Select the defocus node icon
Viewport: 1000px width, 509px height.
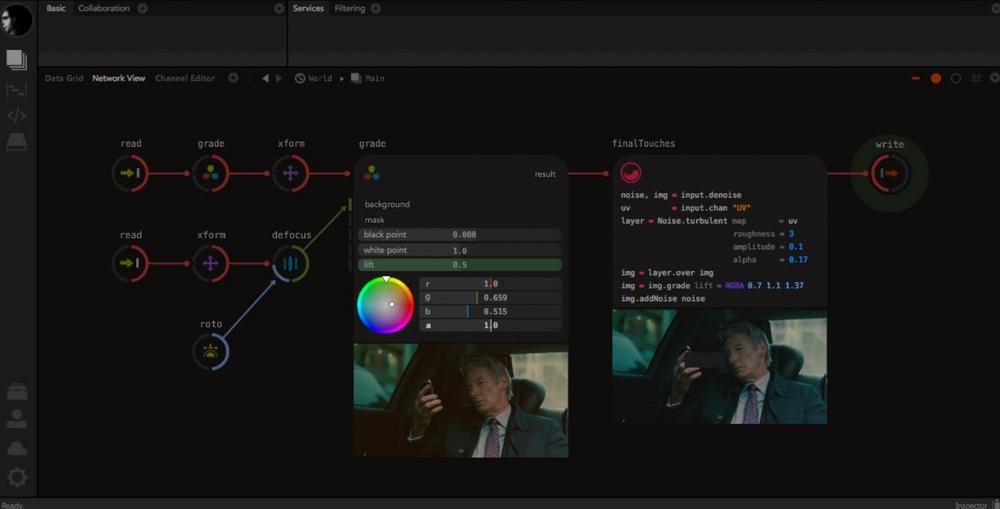290,263
